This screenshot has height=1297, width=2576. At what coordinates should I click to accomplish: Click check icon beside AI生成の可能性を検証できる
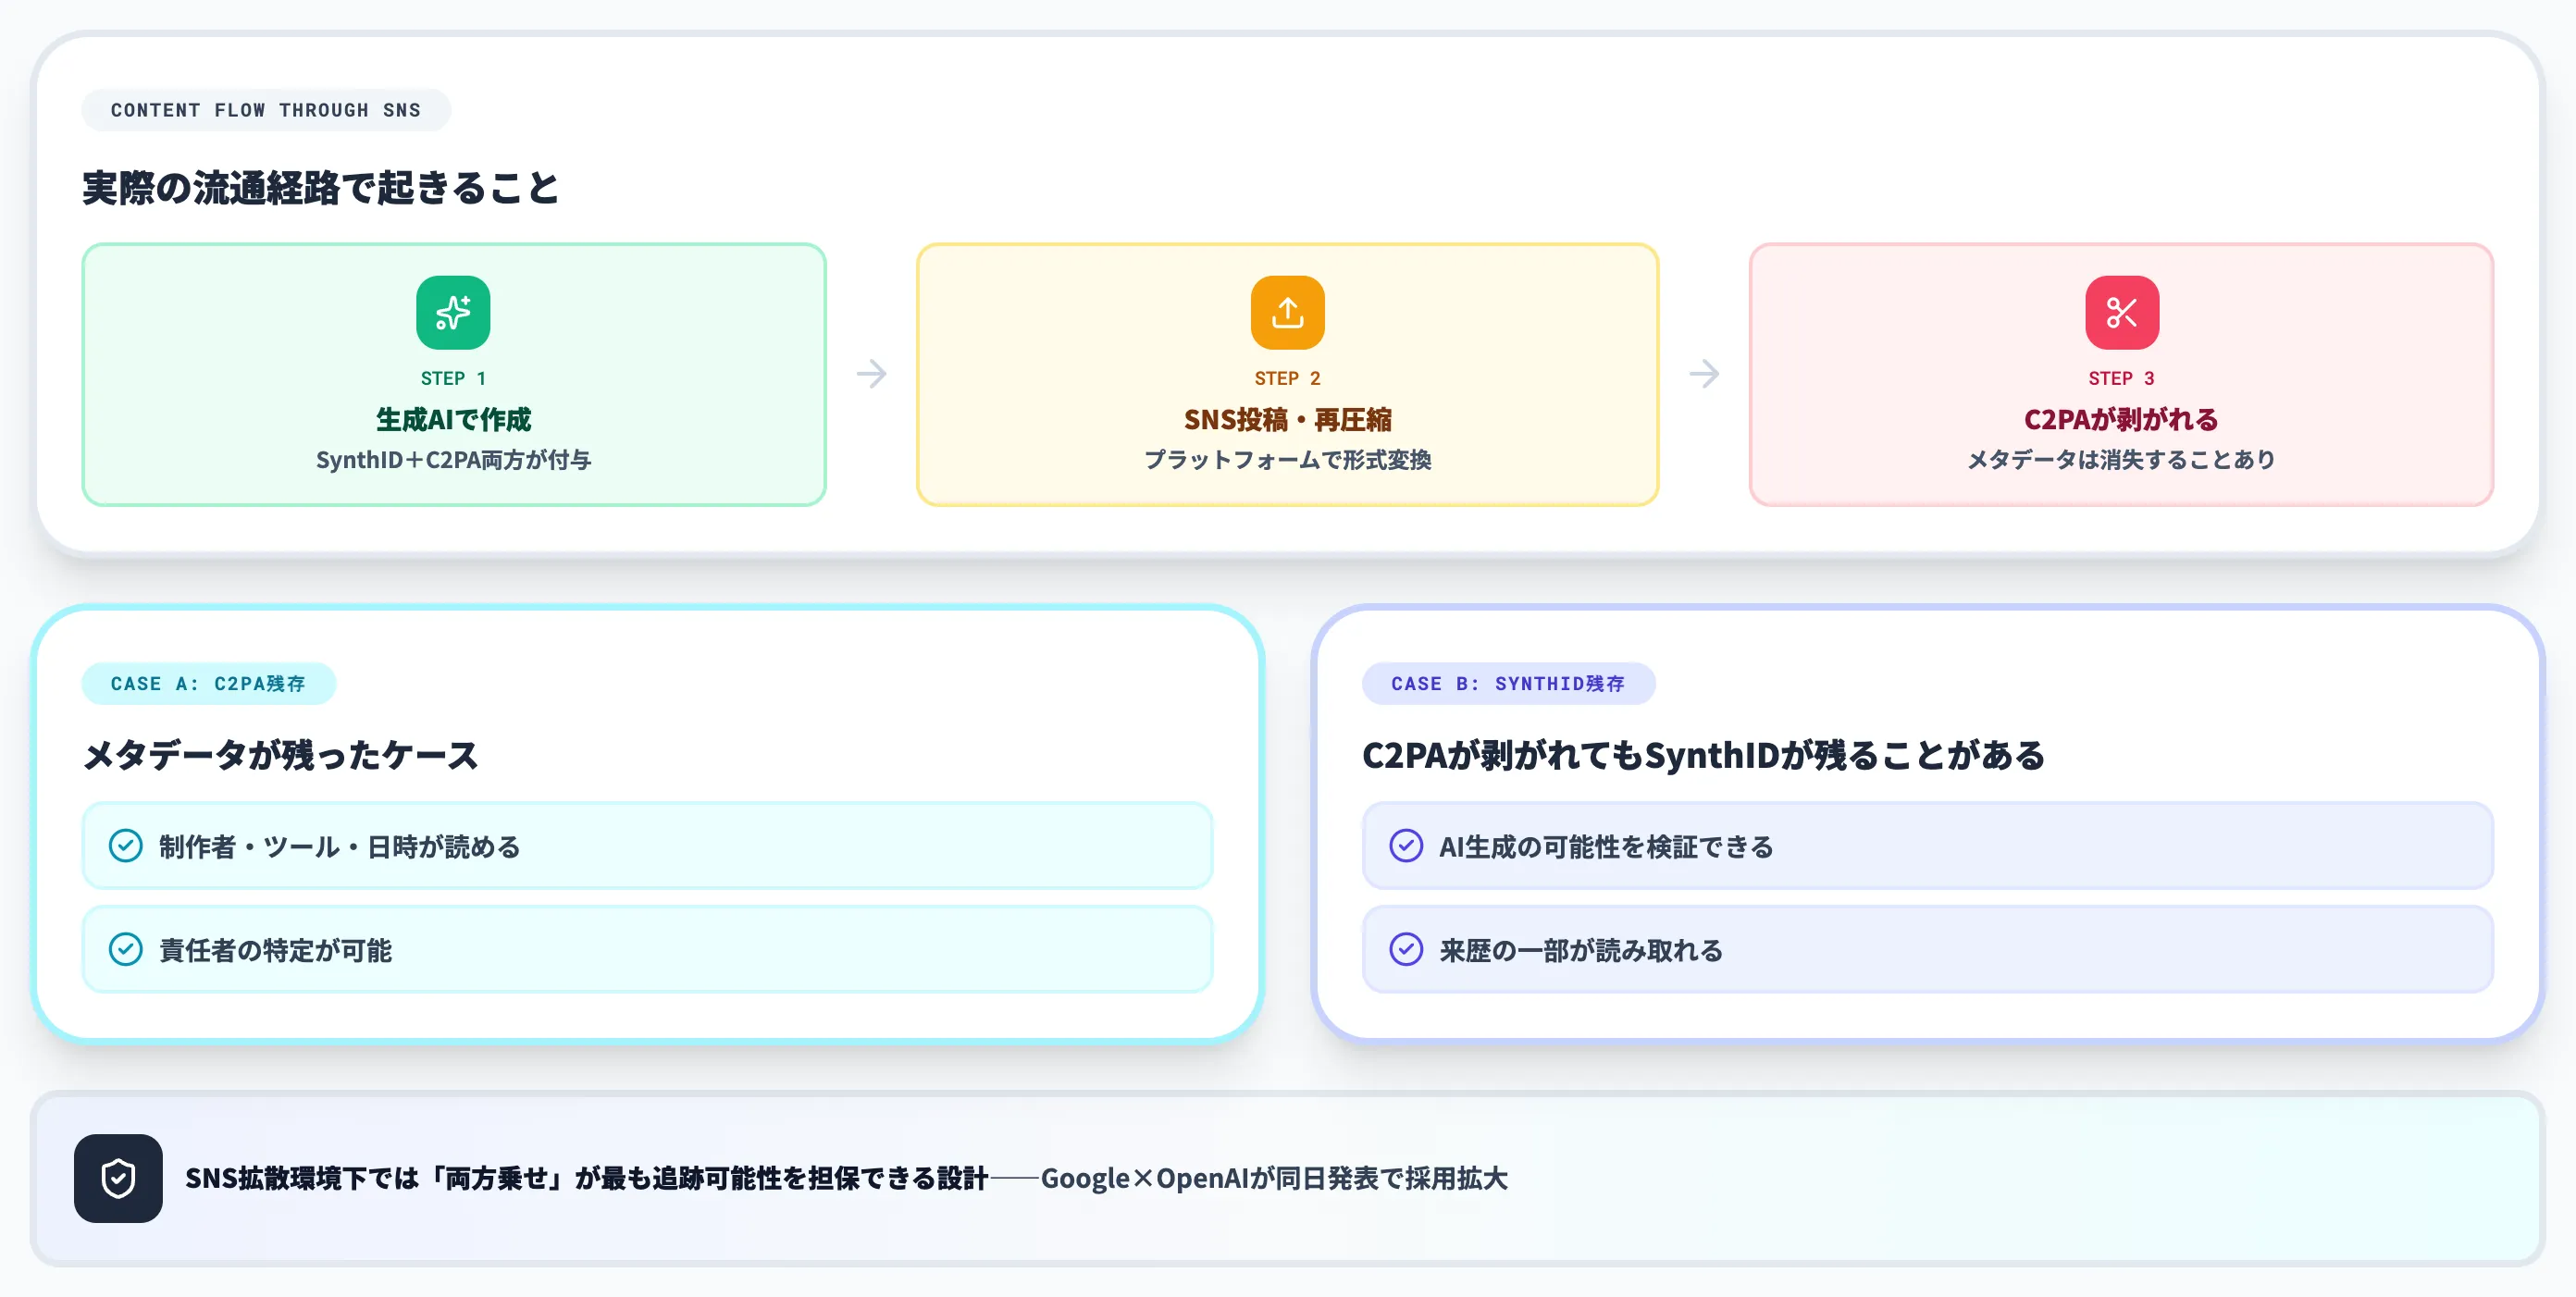[x=1405, y=846]
